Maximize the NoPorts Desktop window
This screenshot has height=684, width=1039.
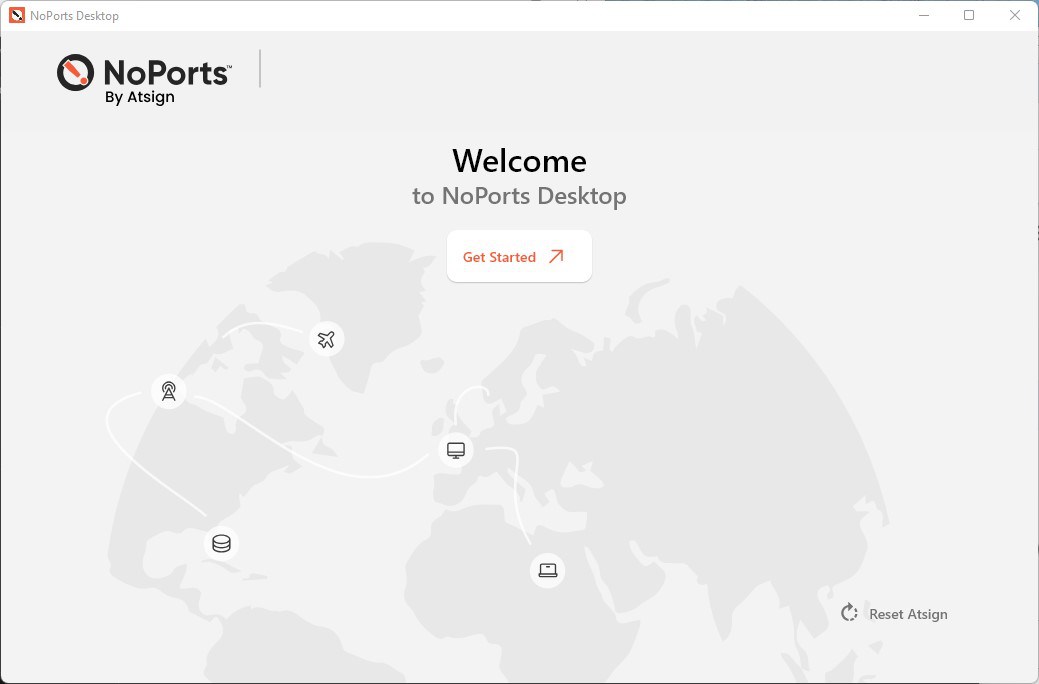(969, 15)
